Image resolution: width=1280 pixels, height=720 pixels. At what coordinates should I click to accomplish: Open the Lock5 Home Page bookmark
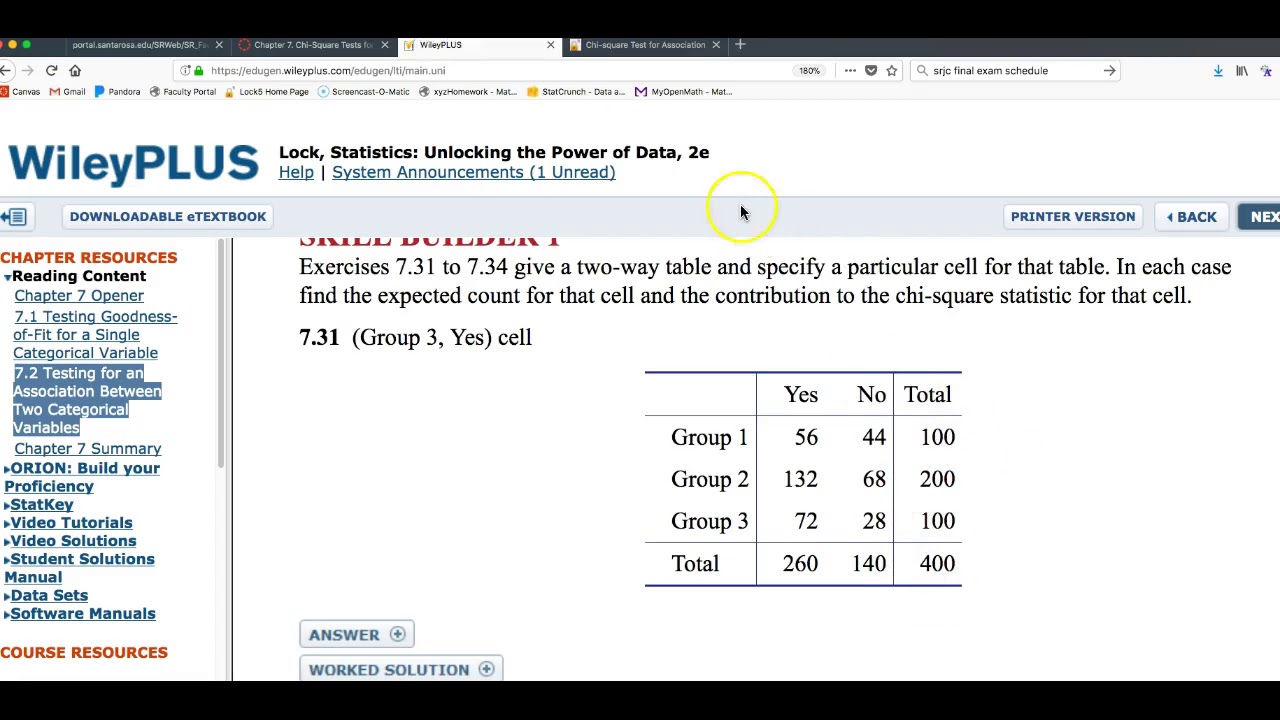coord(266,92)
